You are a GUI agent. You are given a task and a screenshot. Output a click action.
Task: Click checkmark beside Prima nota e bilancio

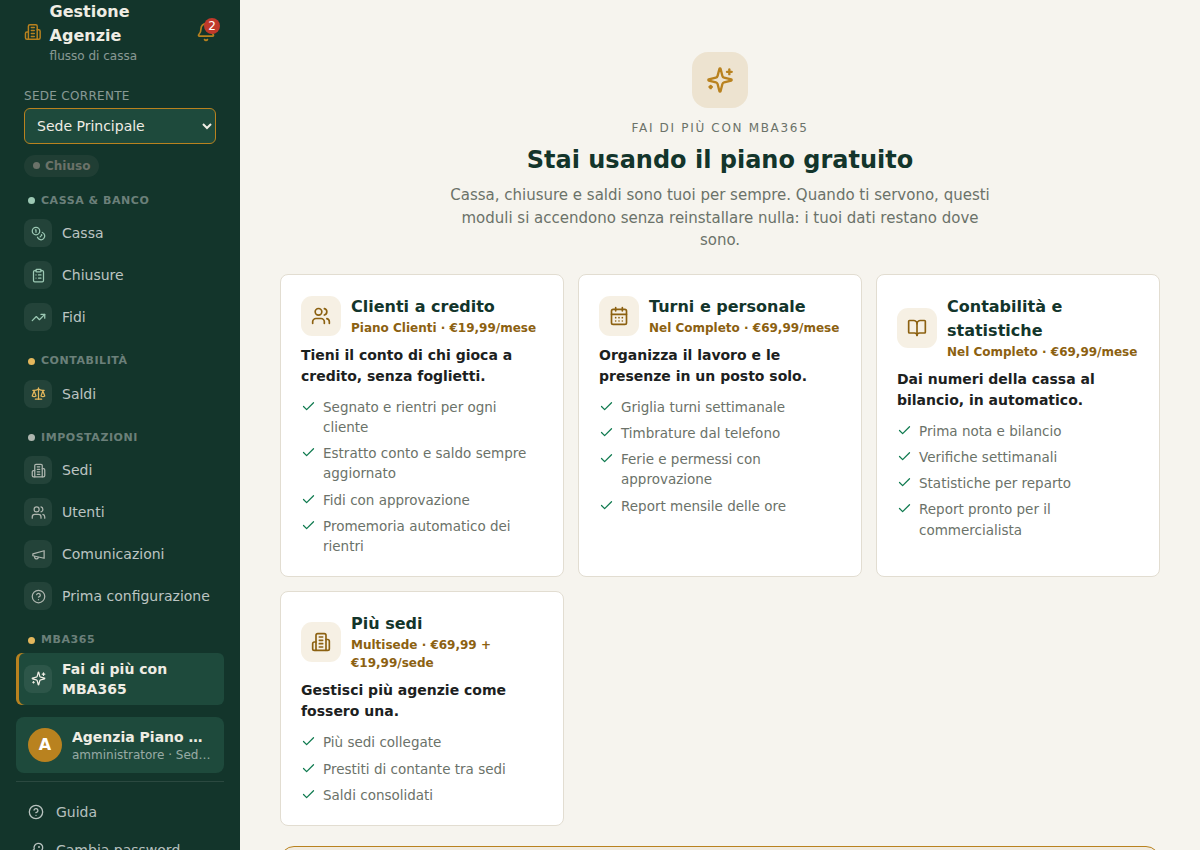click(x=904, y=430)
